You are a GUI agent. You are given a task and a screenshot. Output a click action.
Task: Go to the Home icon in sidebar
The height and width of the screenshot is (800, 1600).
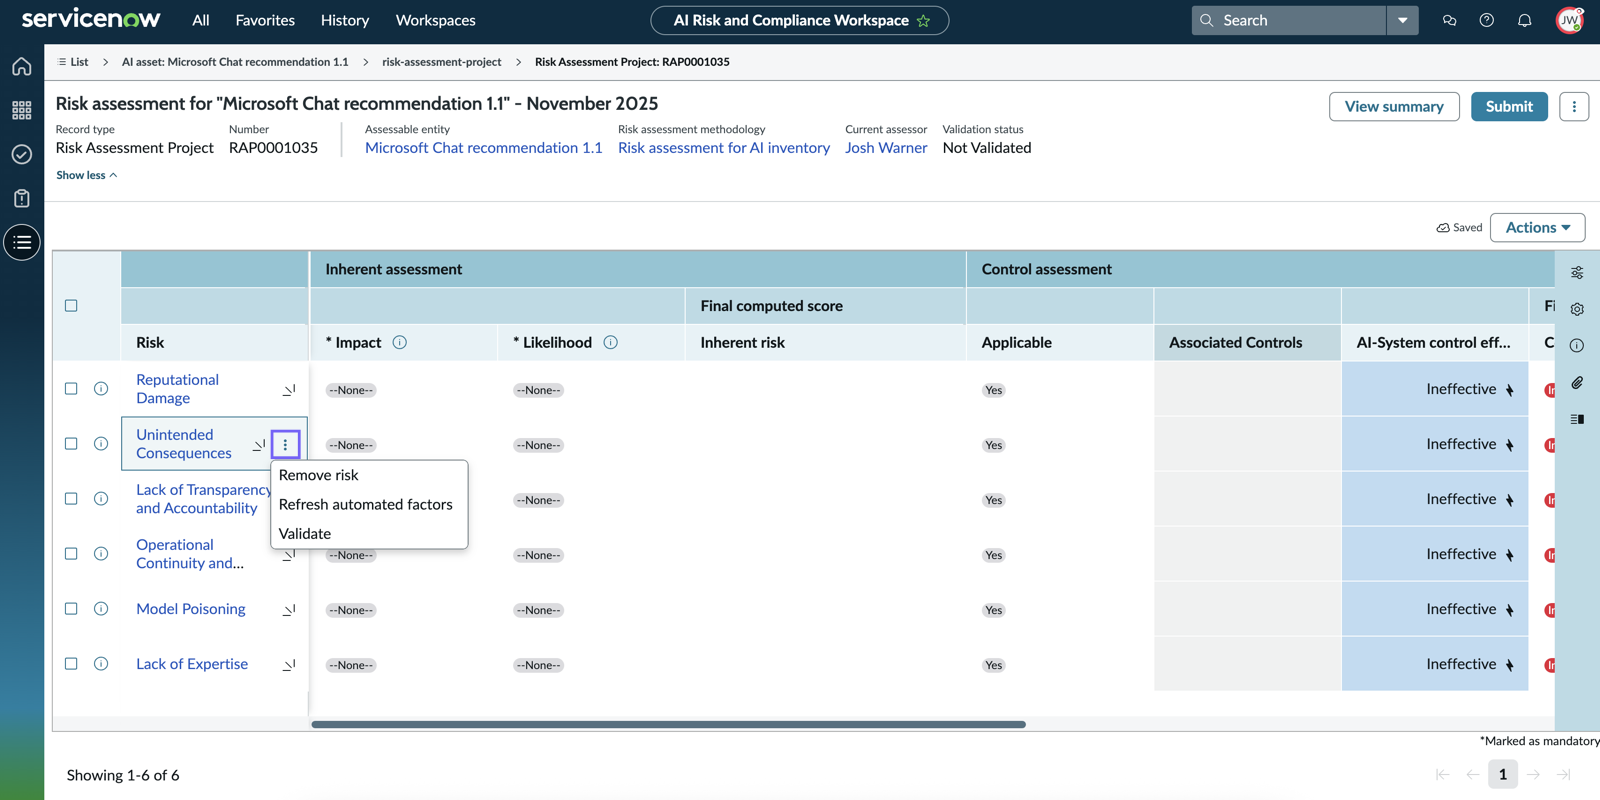pyautogui.click(x=22, y=66)
